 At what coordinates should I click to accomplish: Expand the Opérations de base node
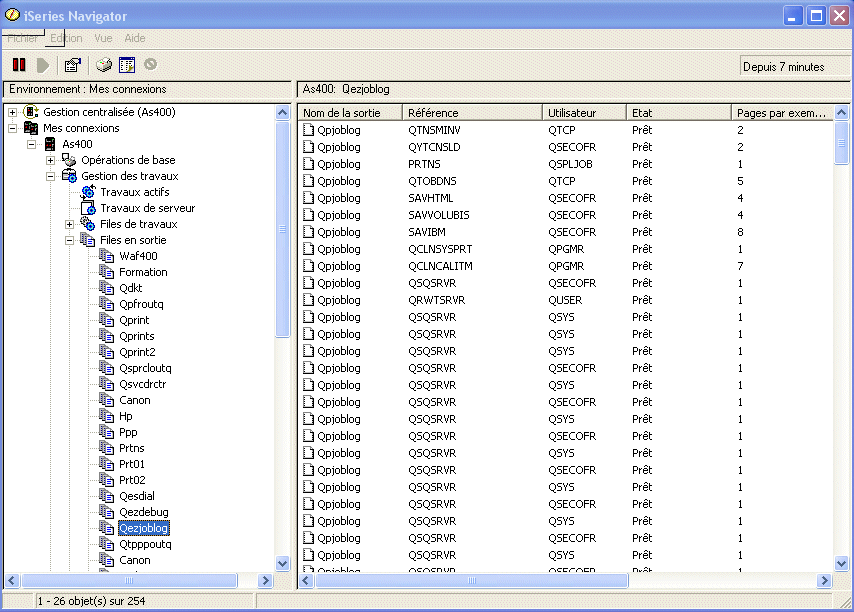click(x=51, y=160)
